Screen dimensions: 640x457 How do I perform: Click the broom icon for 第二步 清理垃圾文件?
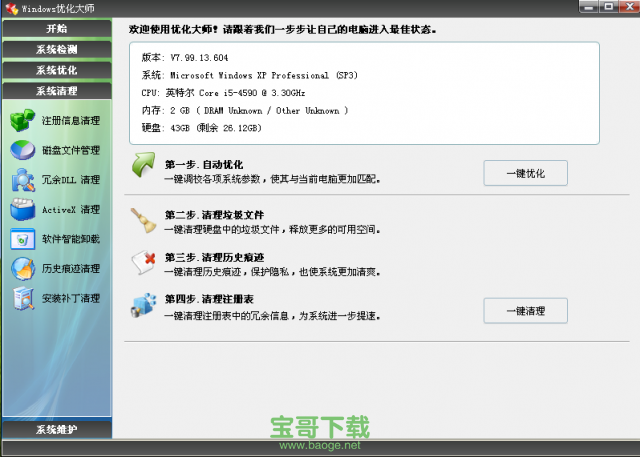point(143,220)
